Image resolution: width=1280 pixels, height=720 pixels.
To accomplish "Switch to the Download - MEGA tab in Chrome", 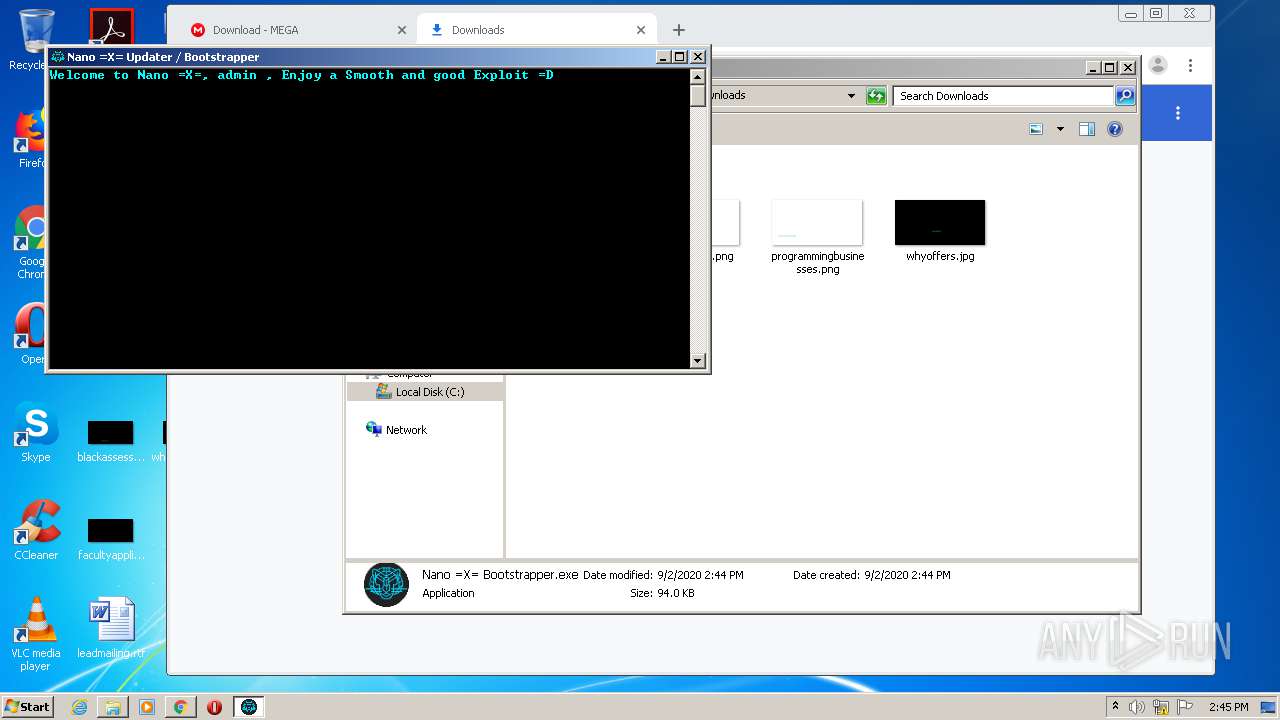I will coord(289,30).
